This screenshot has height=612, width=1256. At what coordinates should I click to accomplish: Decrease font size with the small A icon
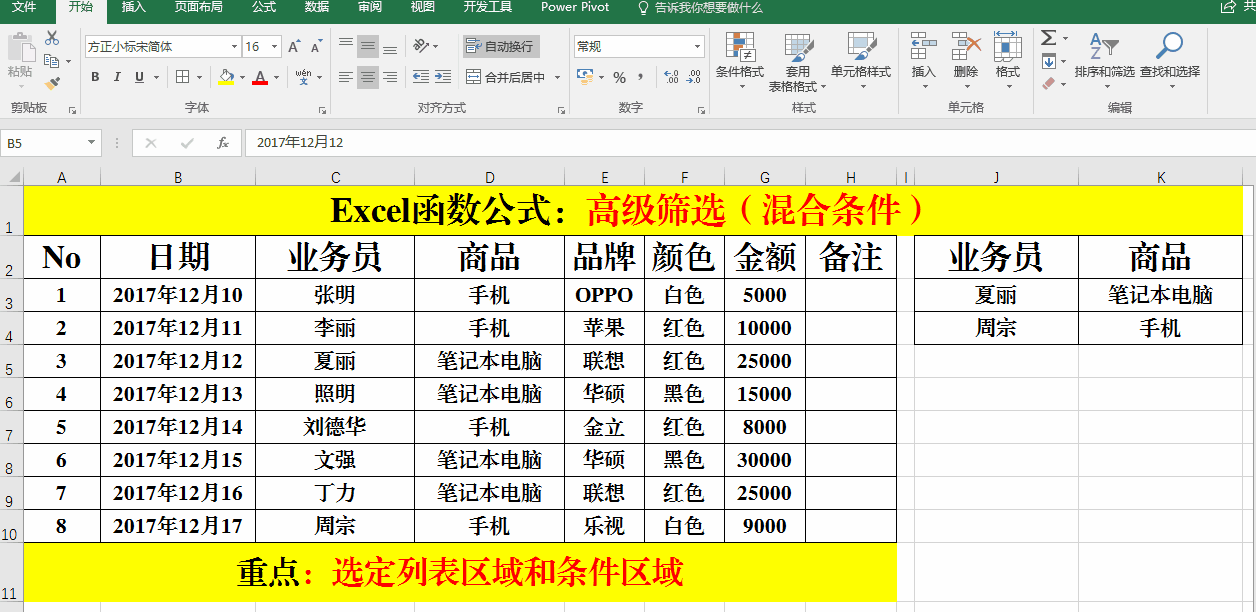coord(316,46)
